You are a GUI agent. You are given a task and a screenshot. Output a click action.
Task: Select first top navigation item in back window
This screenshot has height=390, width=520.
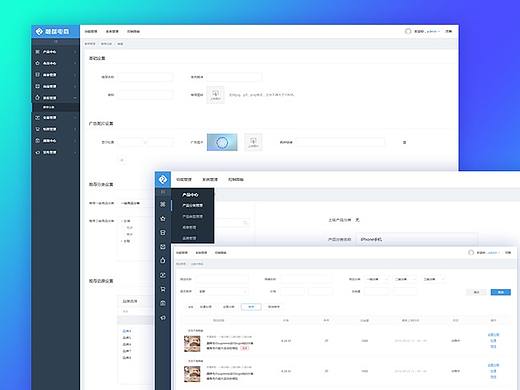tap(91, 32)
